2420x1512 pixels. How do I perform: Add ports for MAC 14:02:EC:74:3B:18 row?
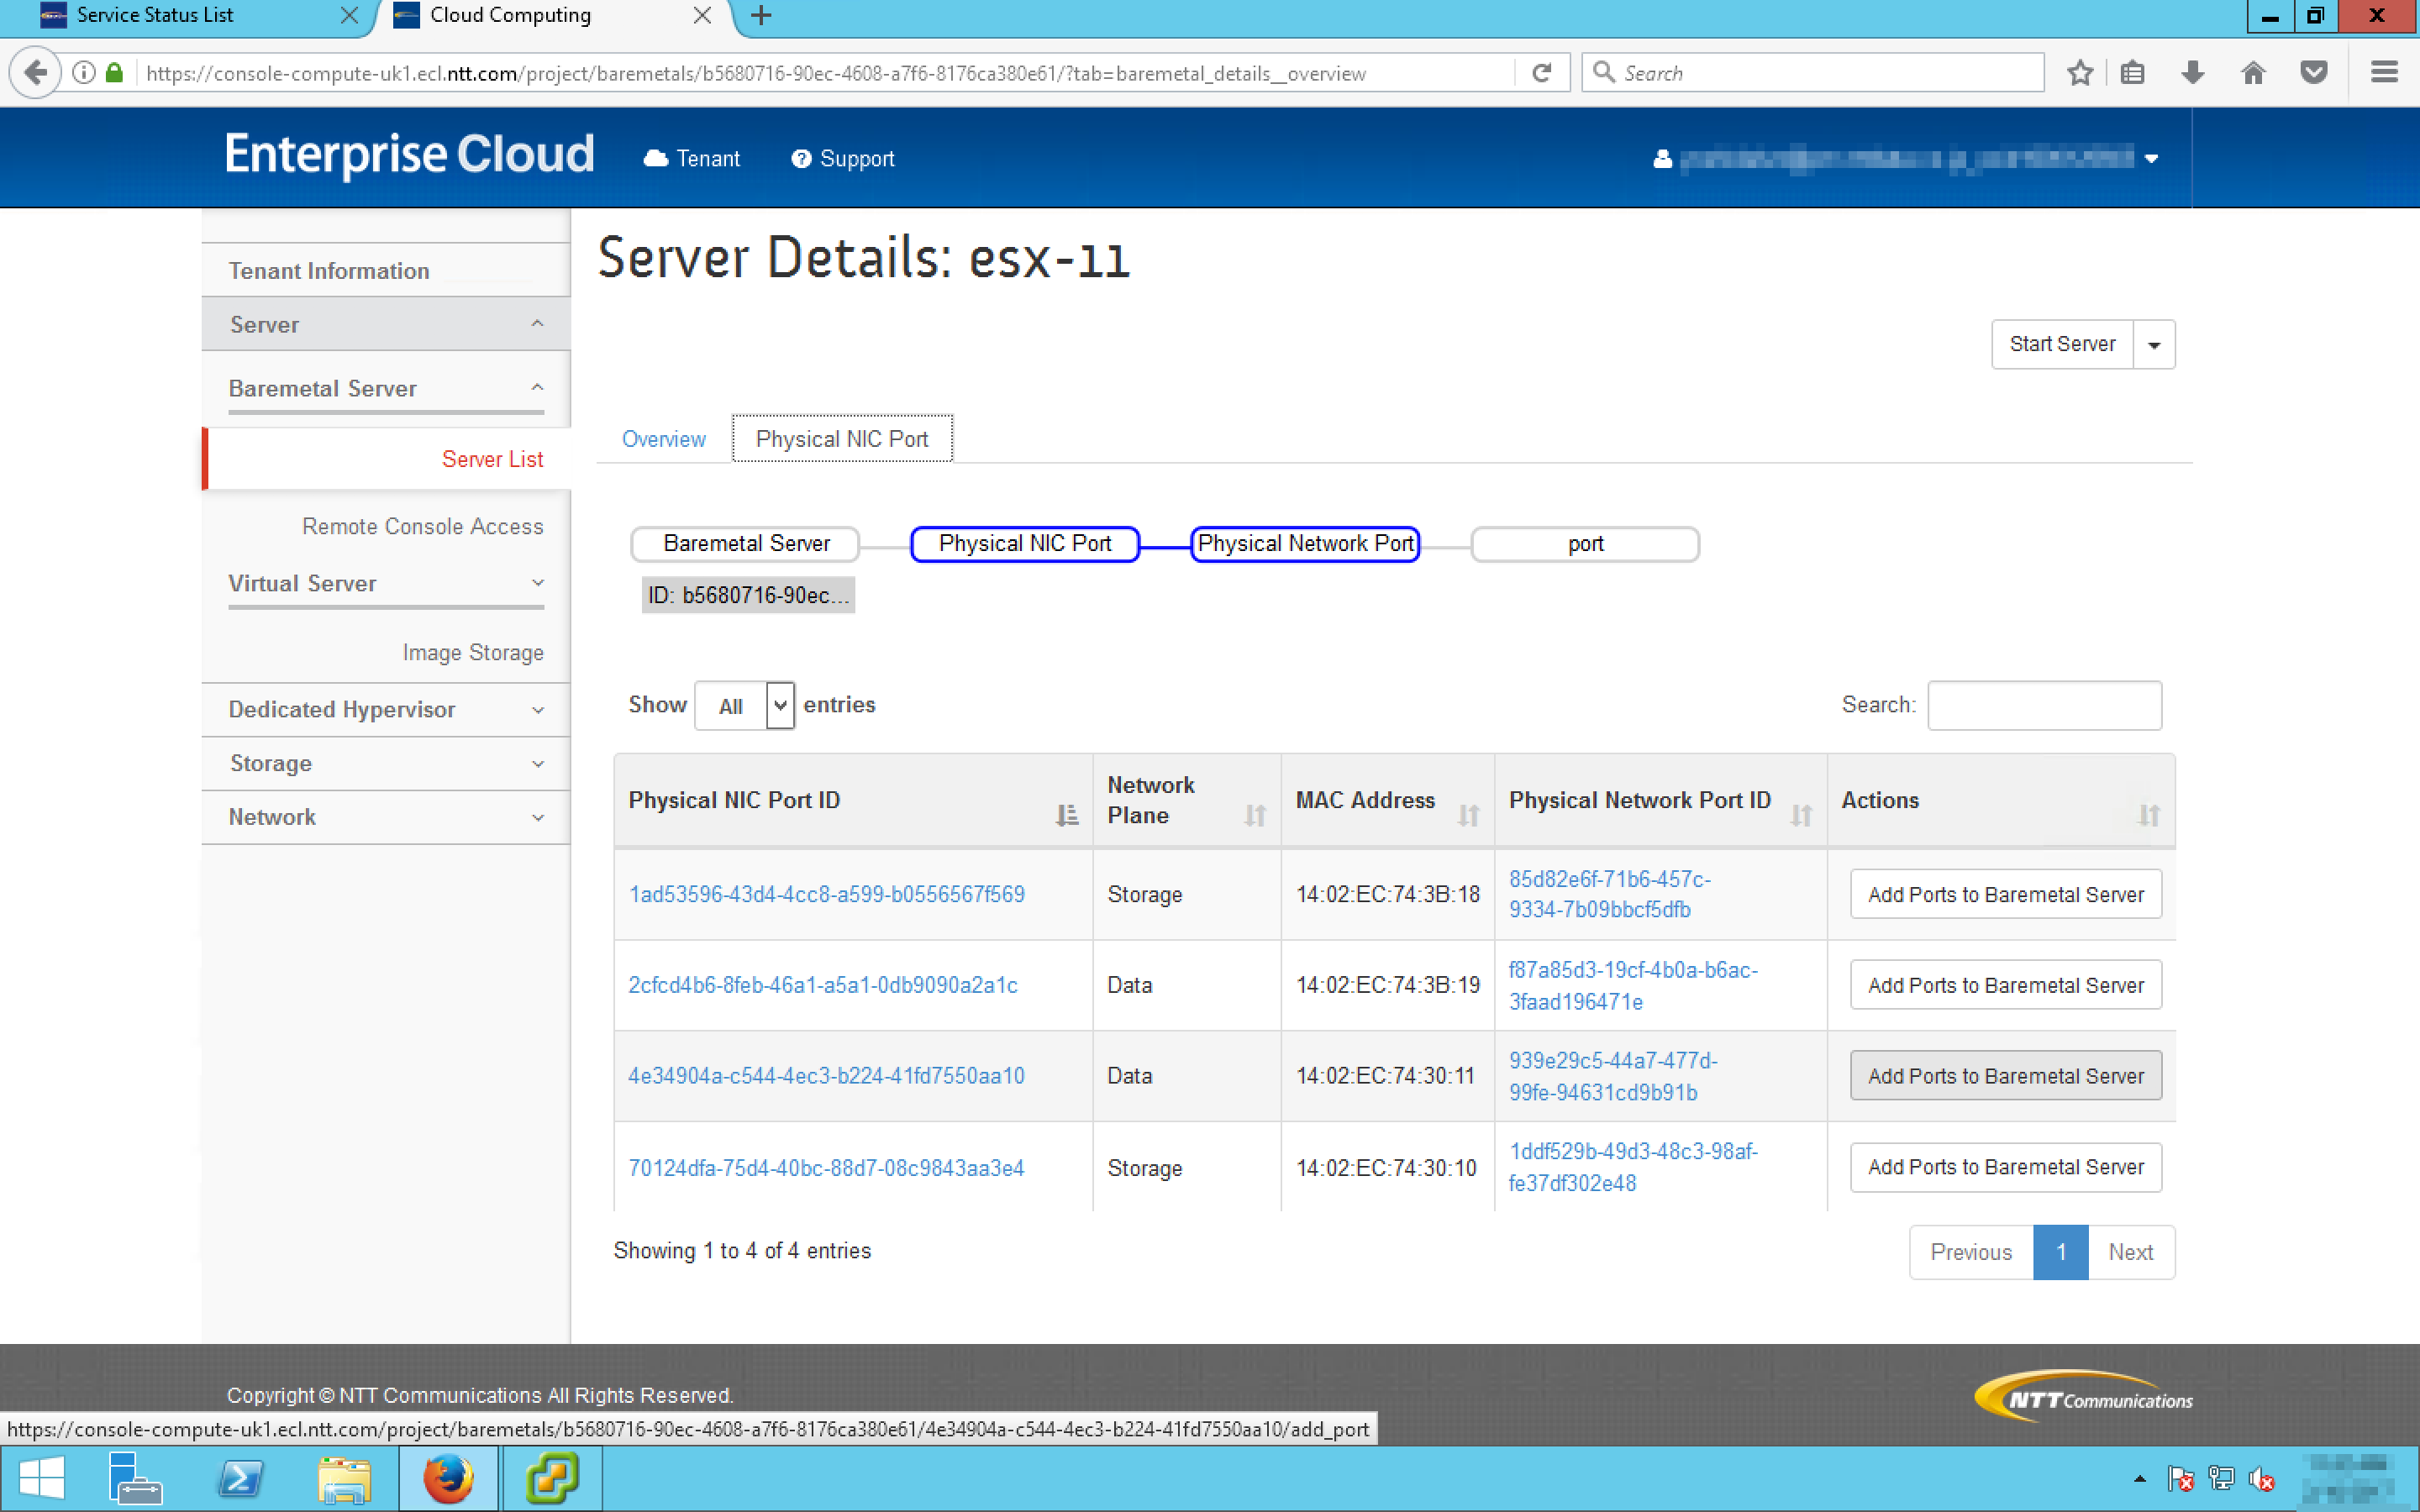point(2005,894)
